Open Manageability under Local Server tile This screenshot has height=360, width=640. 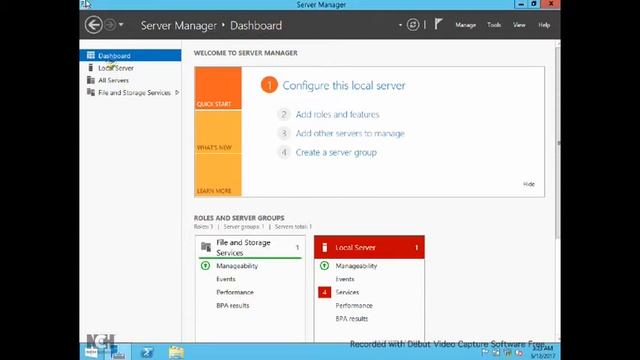(356, 266)
